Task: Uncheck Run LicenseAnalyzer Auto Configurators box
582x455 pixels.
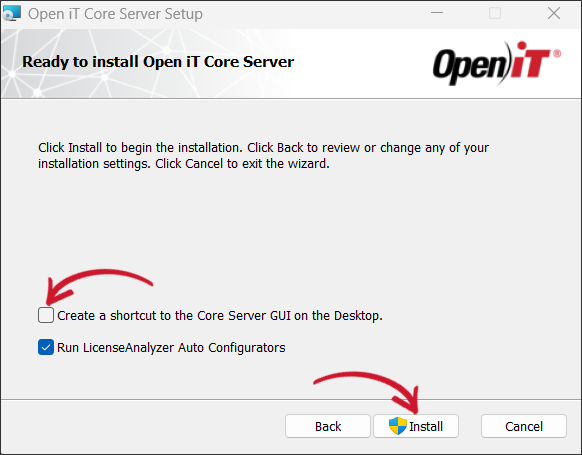Action: [x=46, y=347]
